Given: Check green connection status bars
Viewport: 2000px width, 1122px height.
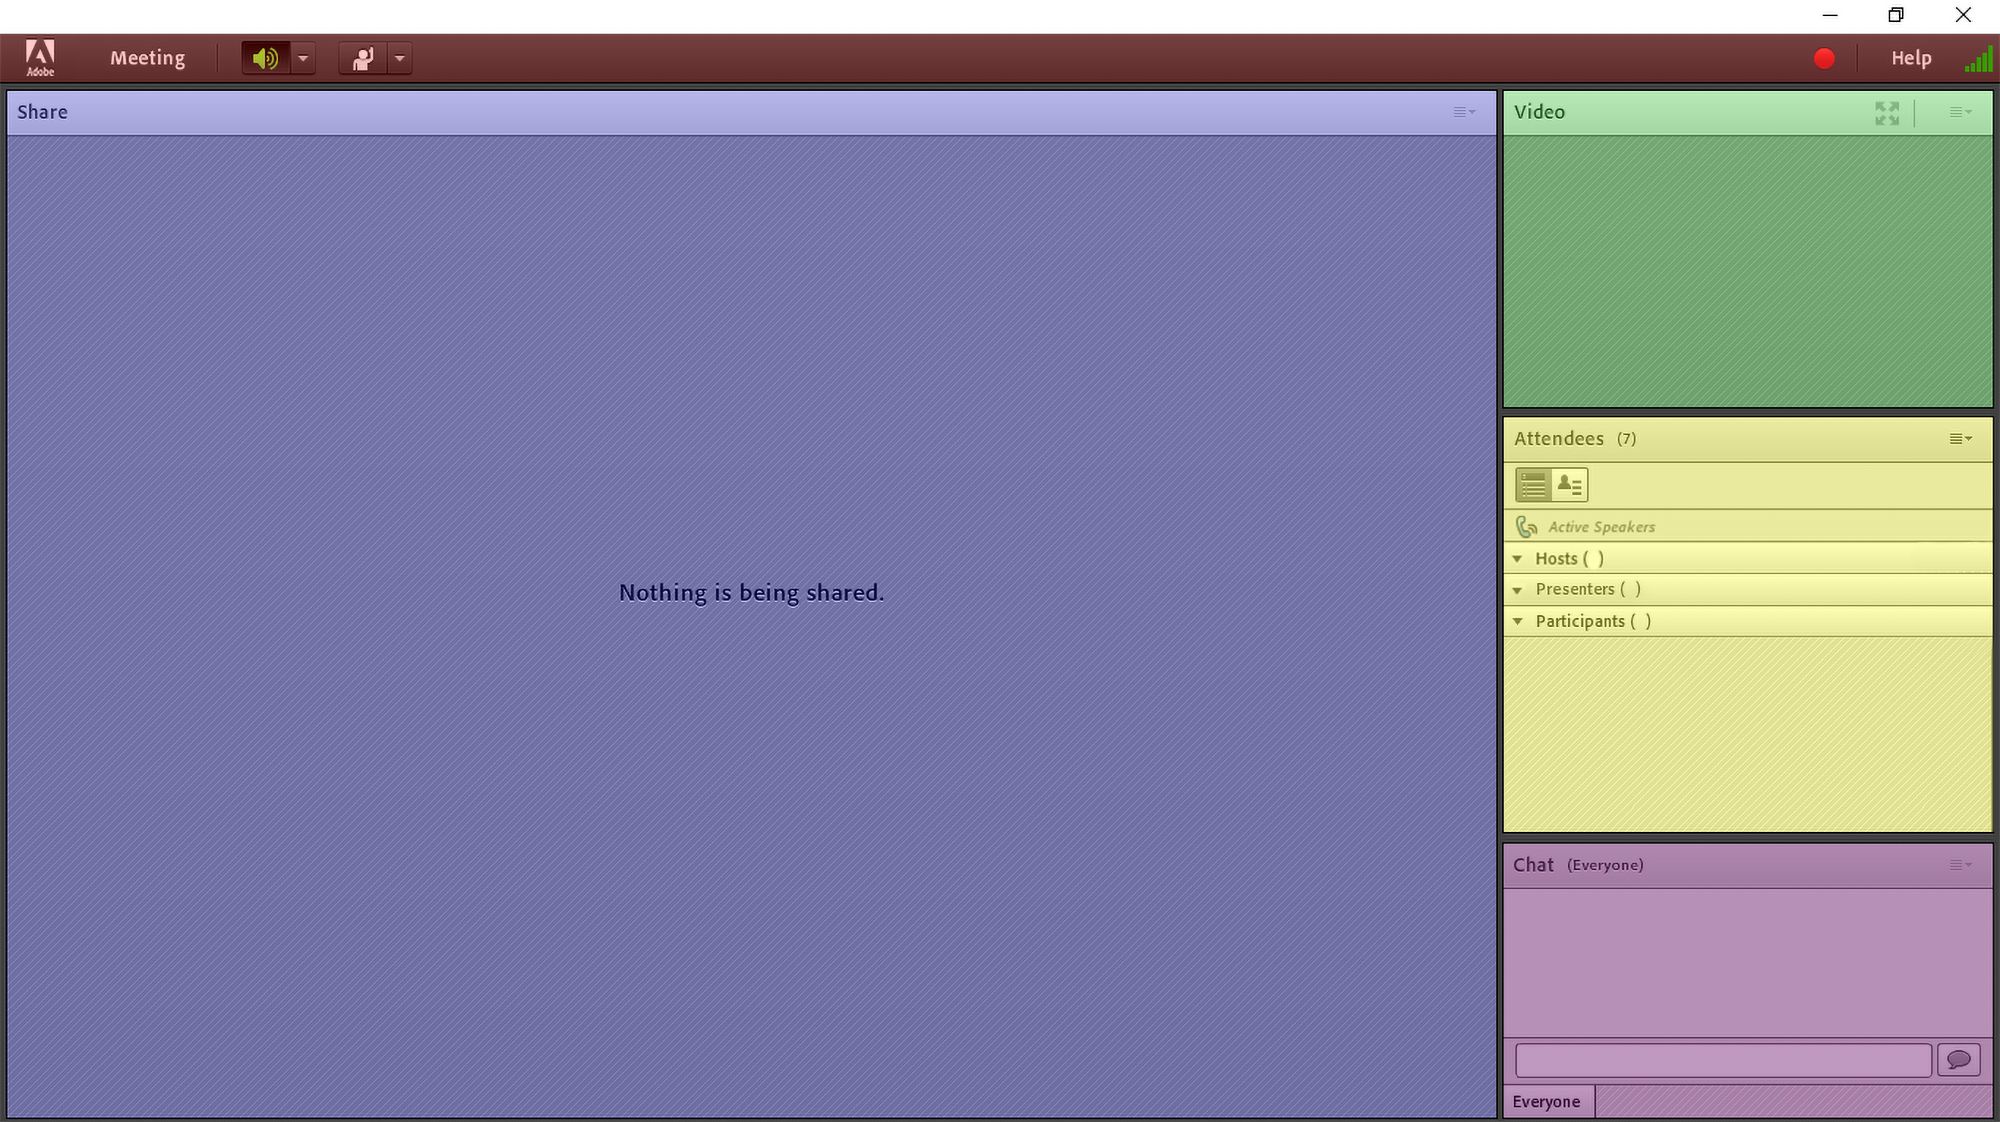Looking at the screenshot, I should click(x=1978, y=60).
